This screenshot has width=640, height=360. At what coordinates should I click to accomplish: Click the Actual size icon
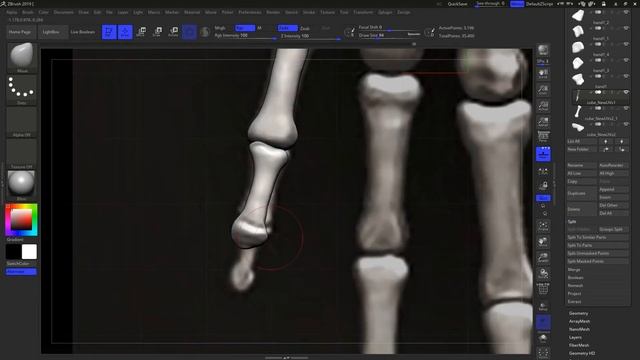pos(543,106)
